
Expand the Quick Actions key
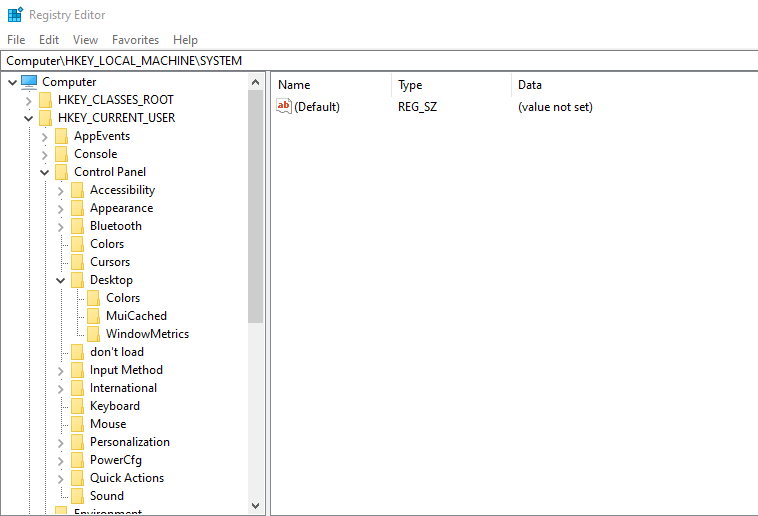coord(60,479)
